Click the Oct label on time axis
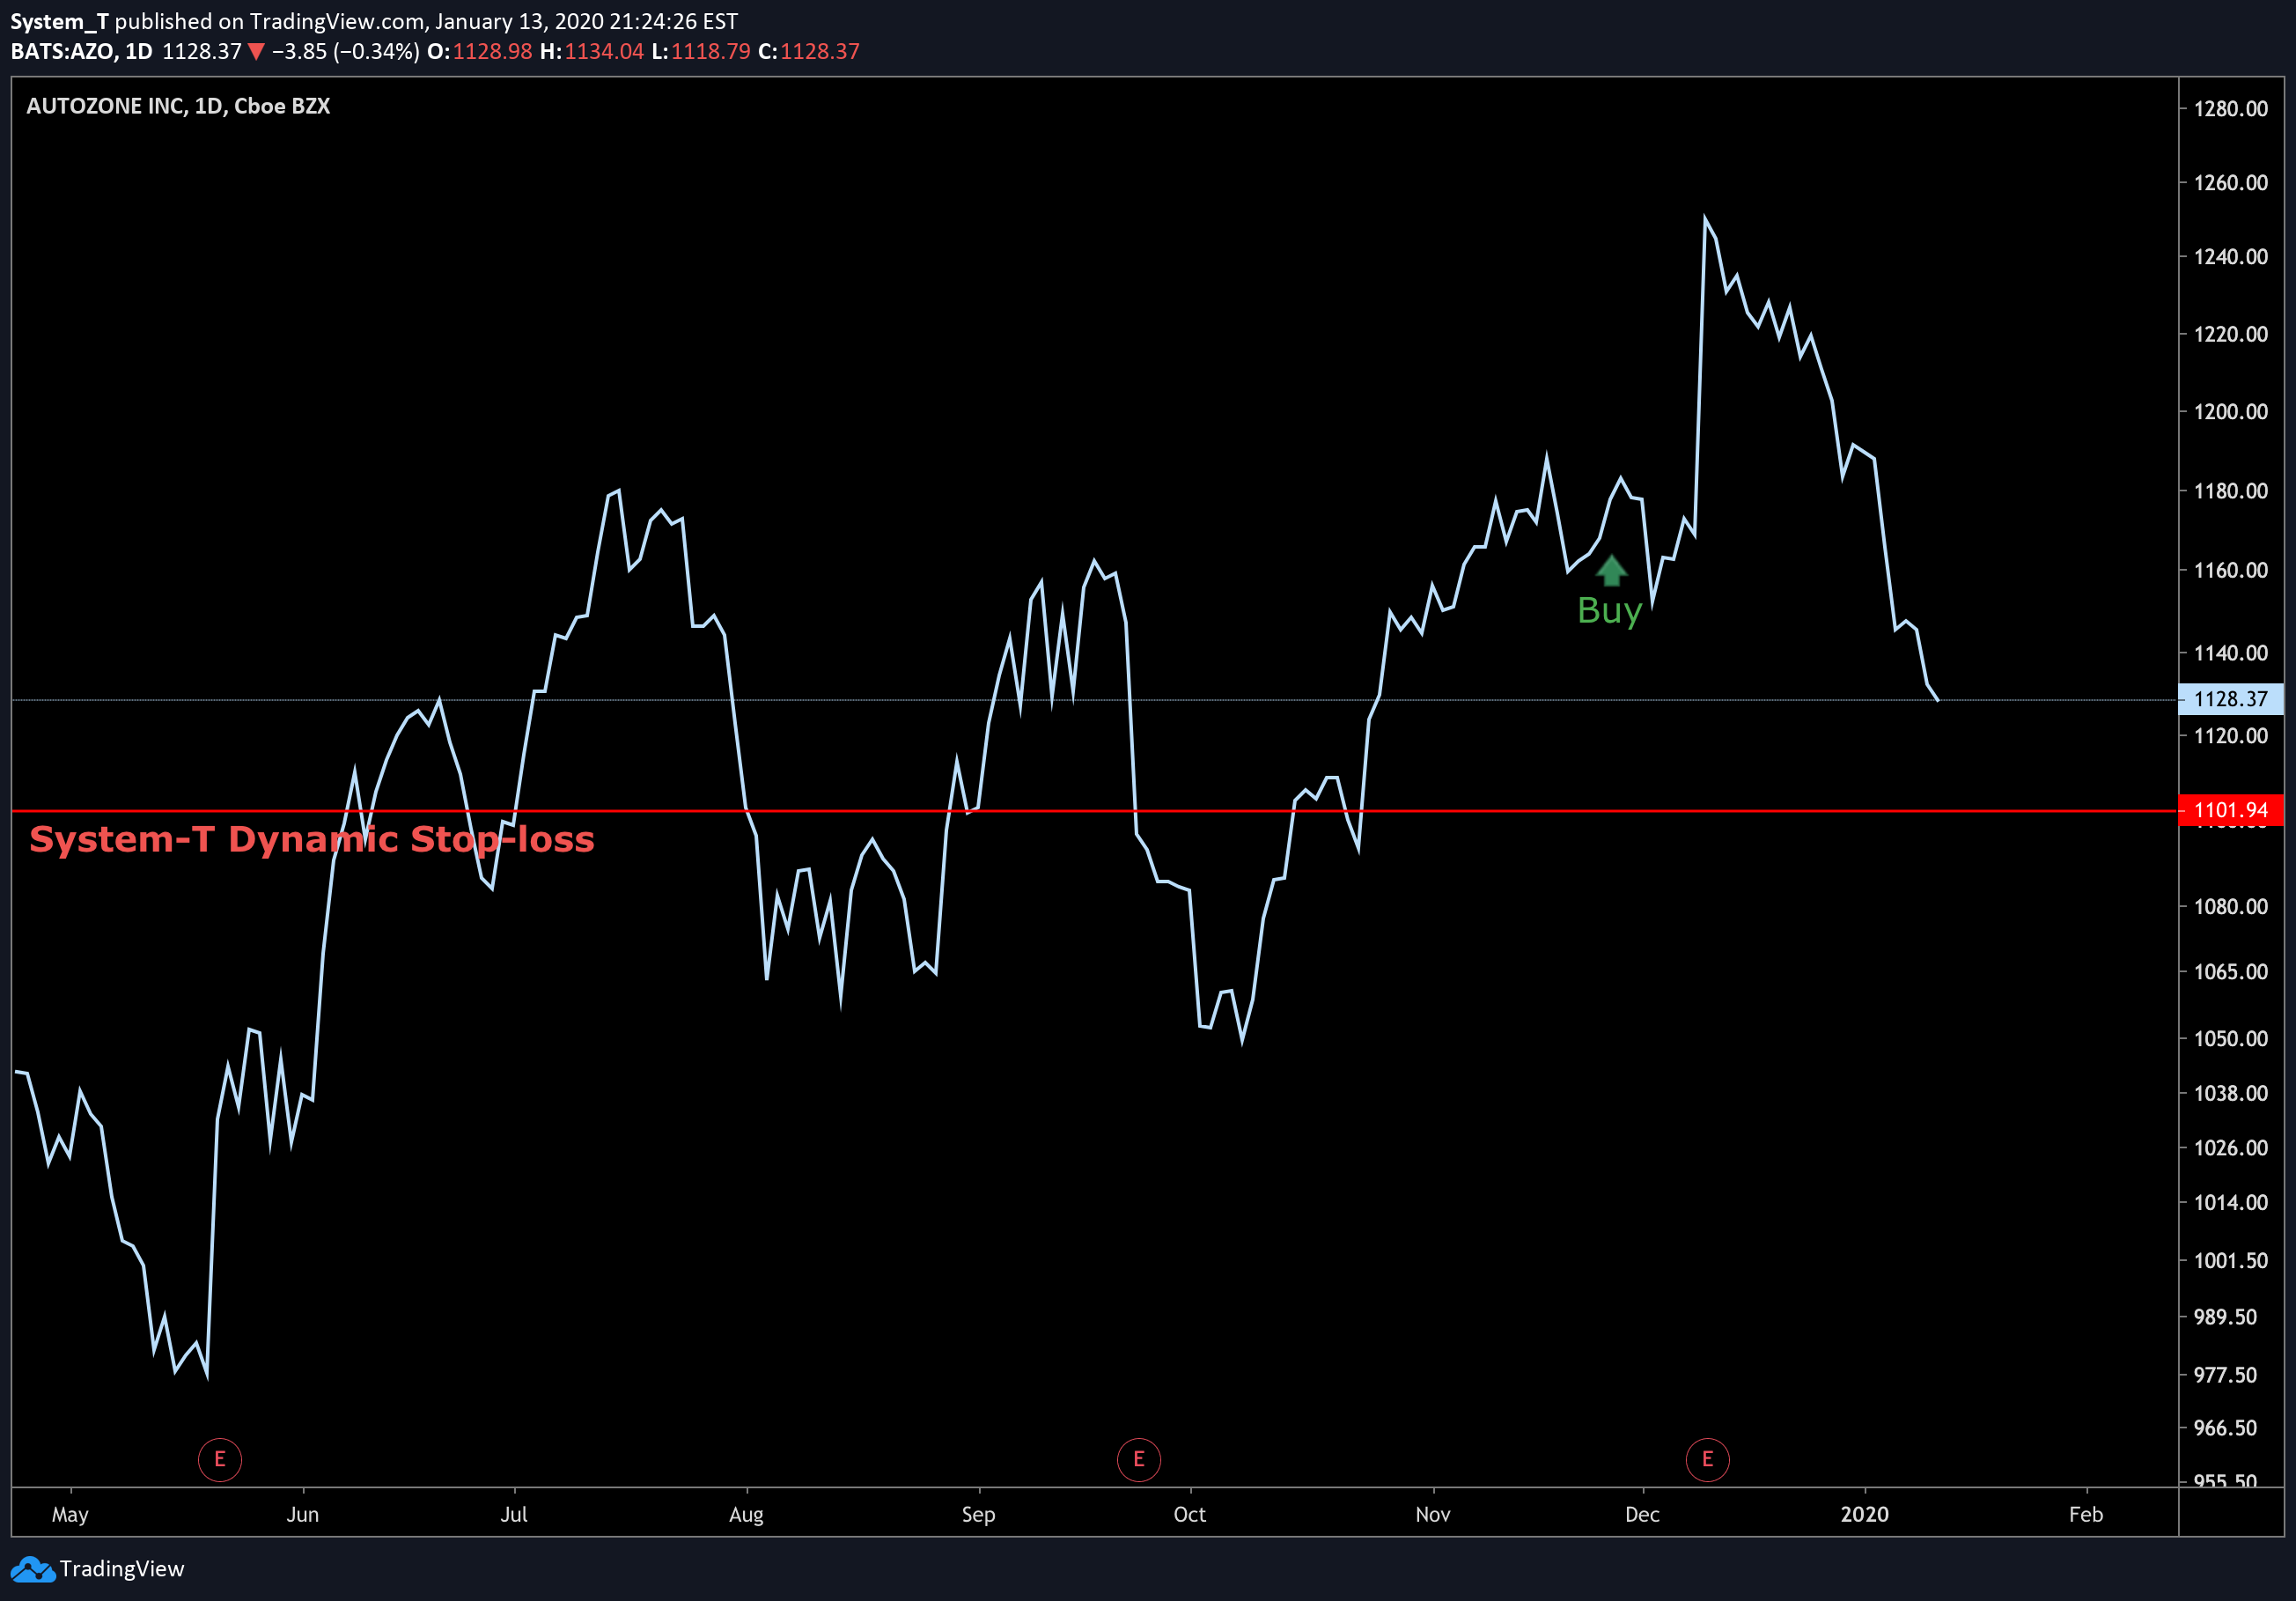 pyautogui.click(x=1189, y=1515)
